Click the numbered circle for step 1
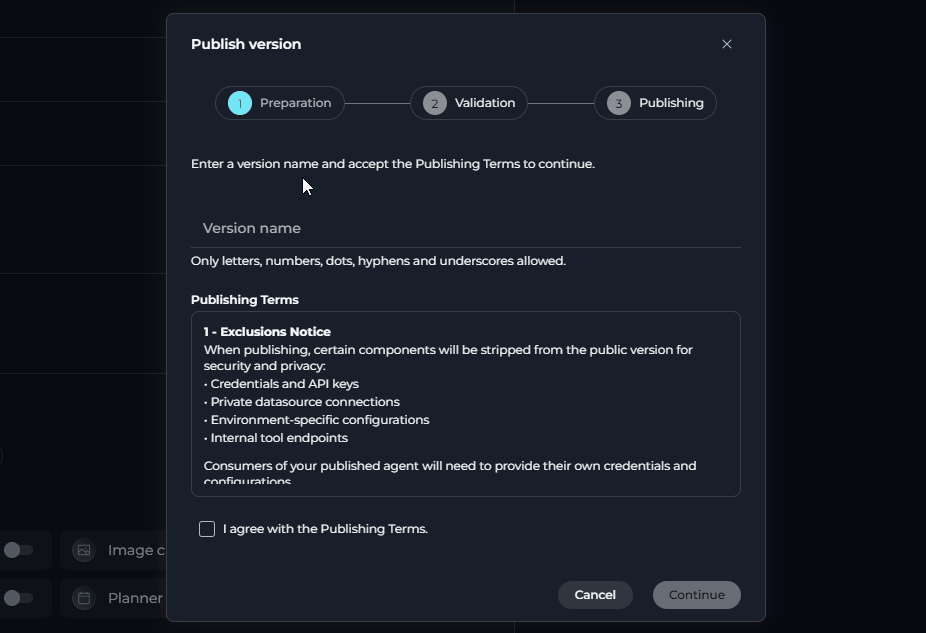The image size is (926, 633). tap(238, 102)
